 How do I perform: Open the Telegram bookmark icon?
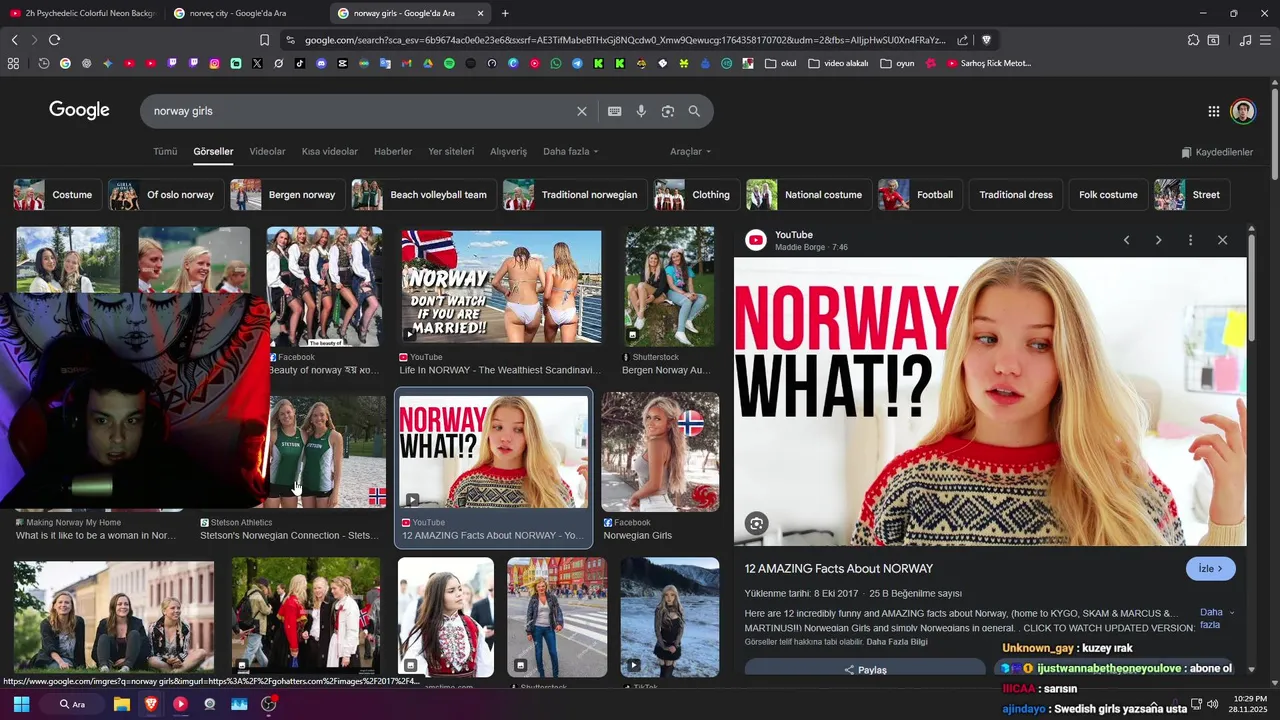pyautogui.click(x=577, y=63)
